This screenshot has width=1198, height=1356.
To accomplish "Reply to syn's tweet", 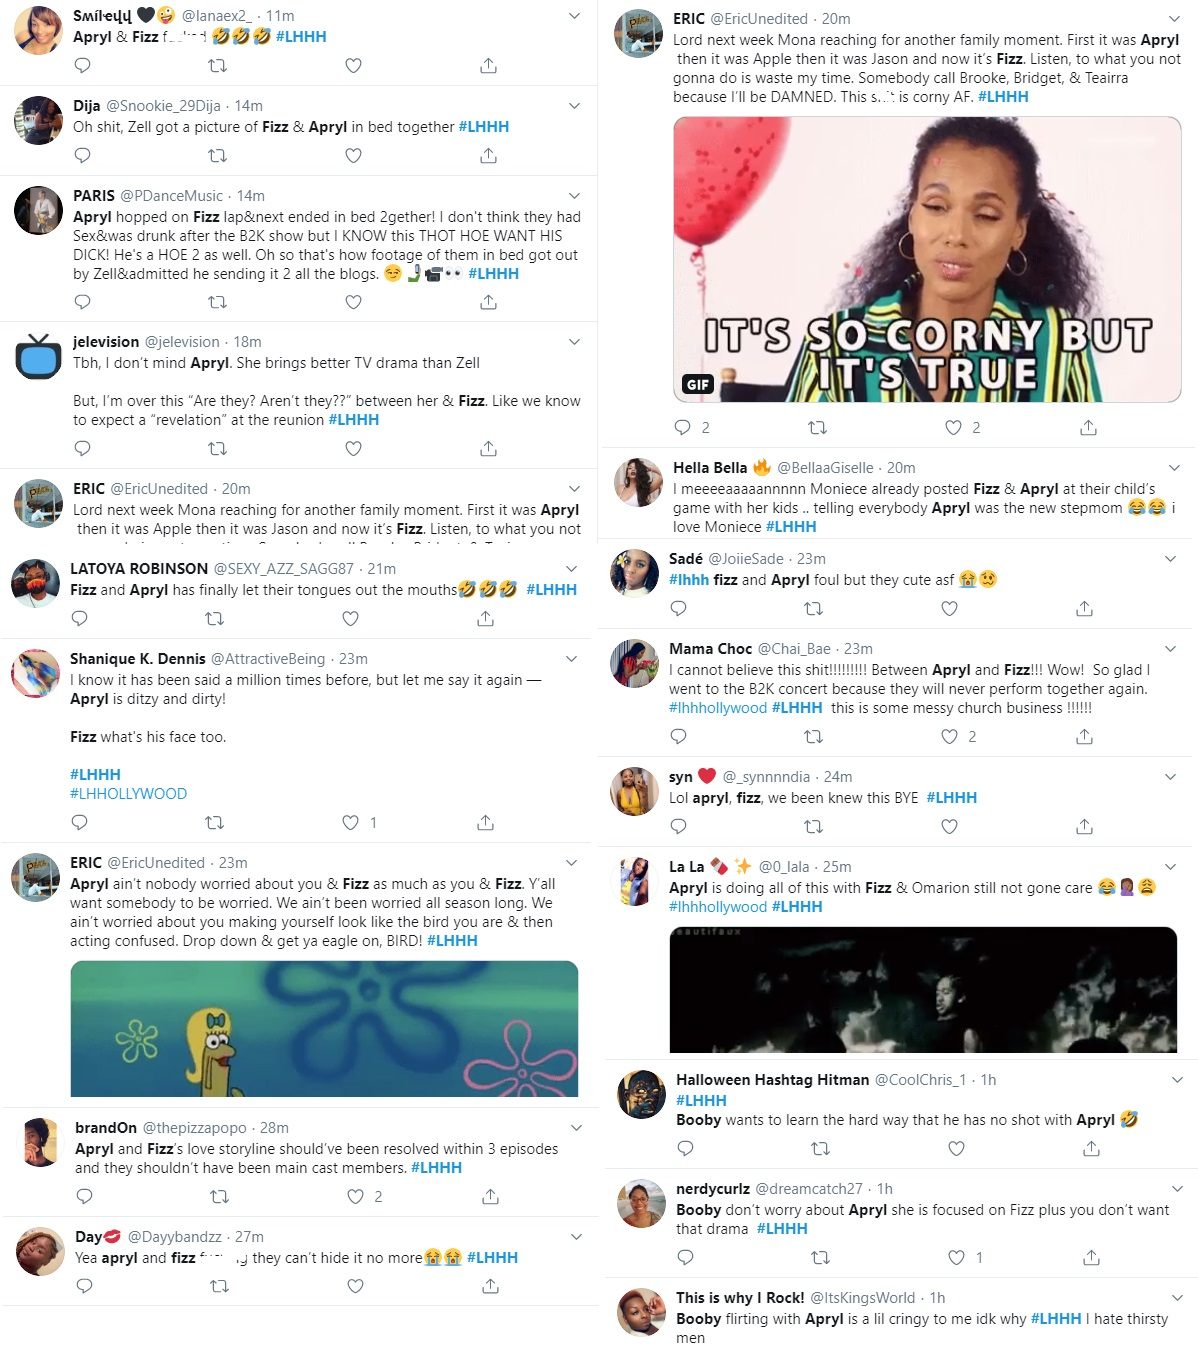I will point(678,827).
